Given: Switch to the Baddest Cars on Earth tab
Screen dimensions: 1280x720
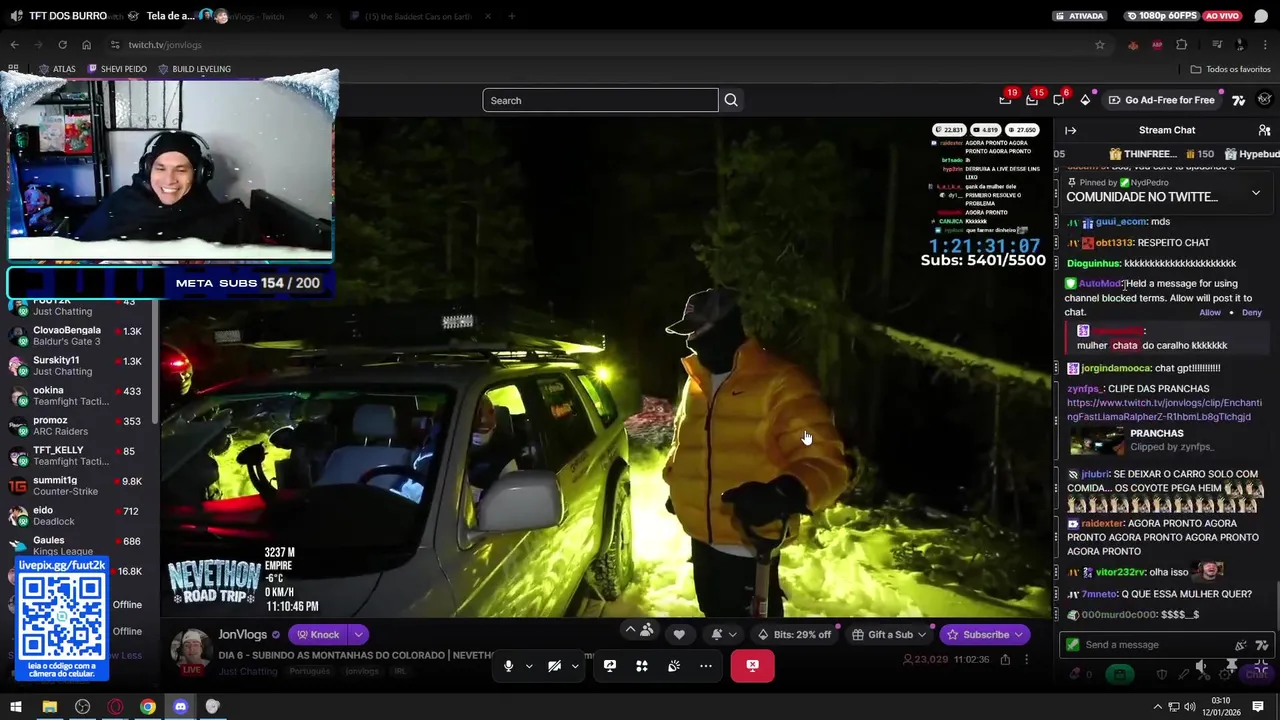Looking at the screenshot, I should pos(418,16).
